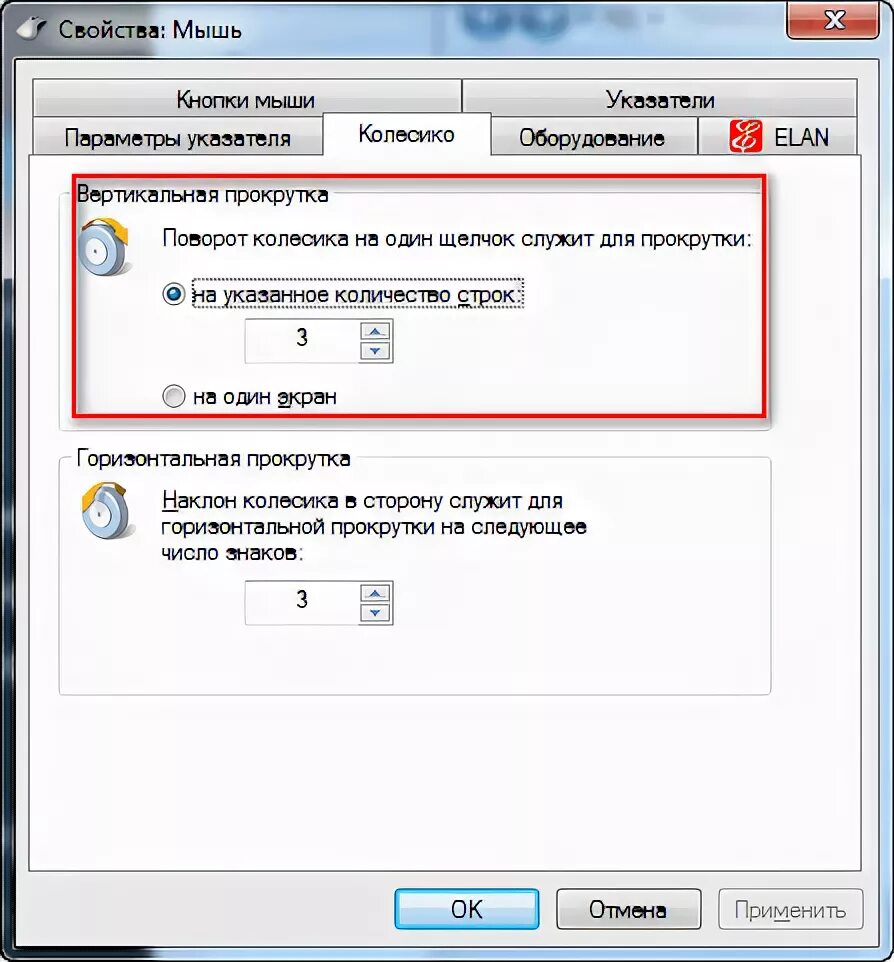Click the red ELAN logo icon
Screen dimensions: 894x962
click(x=746, y=136)
